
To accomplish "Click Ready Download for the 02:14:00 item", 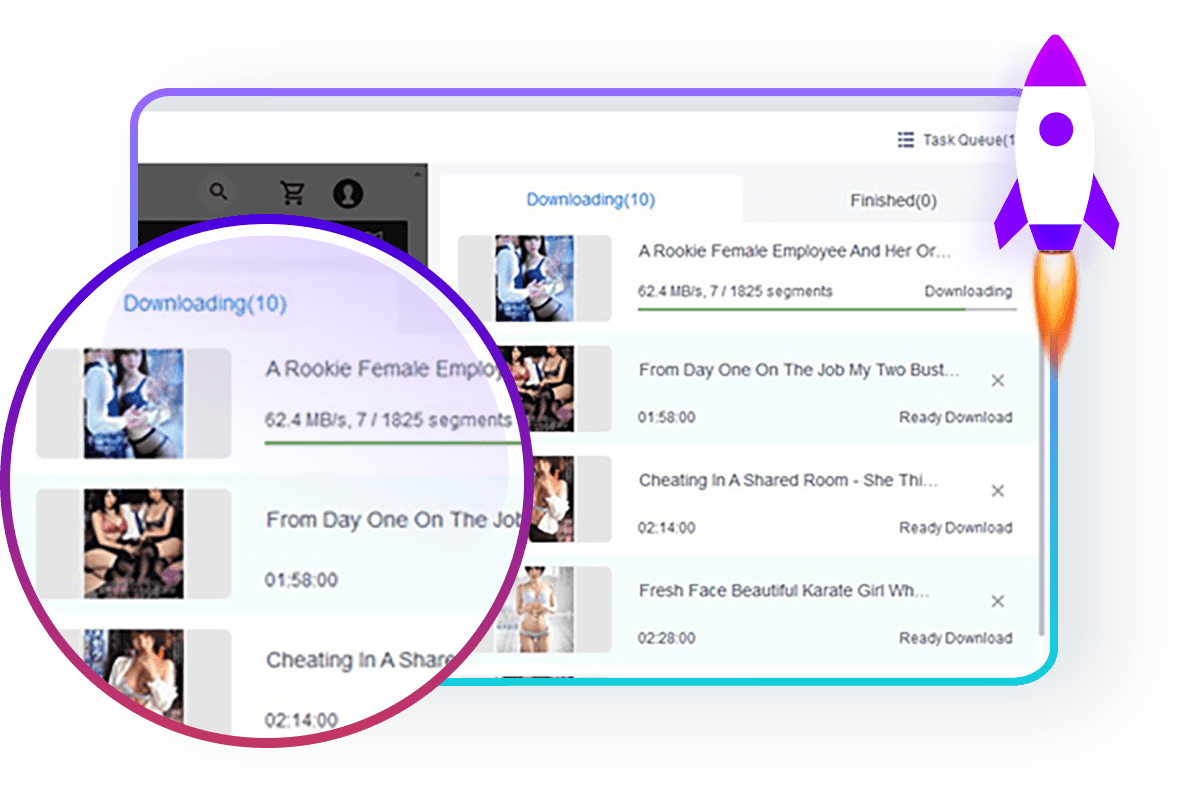I will [x=955, y=527].
